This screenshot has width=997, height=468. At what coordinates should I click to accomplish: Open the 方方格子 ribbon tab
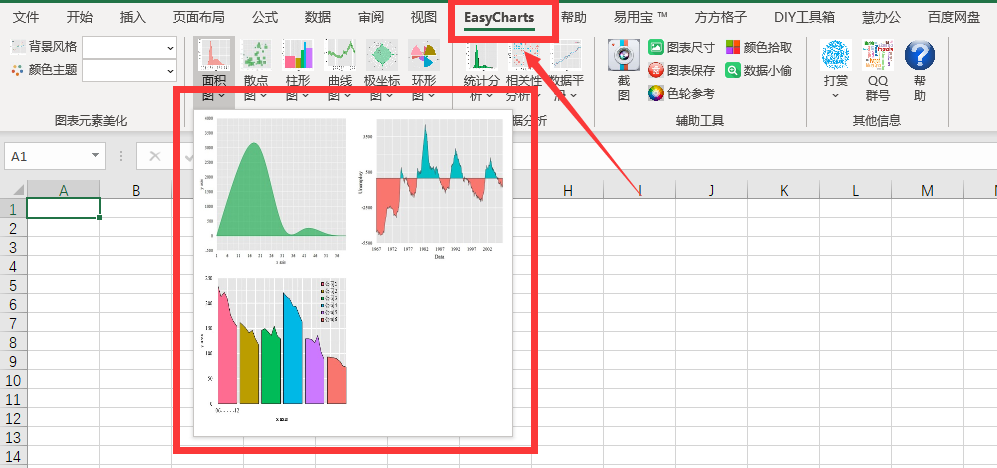tap(720, 17)
